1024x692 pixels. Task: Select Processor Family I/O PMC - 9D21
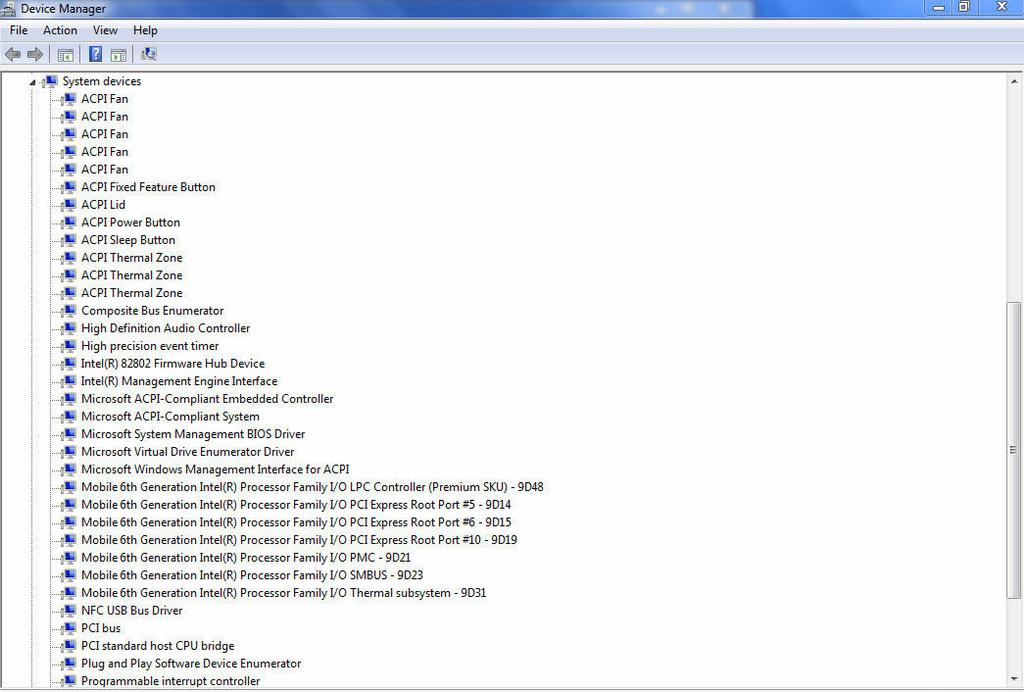246,558
